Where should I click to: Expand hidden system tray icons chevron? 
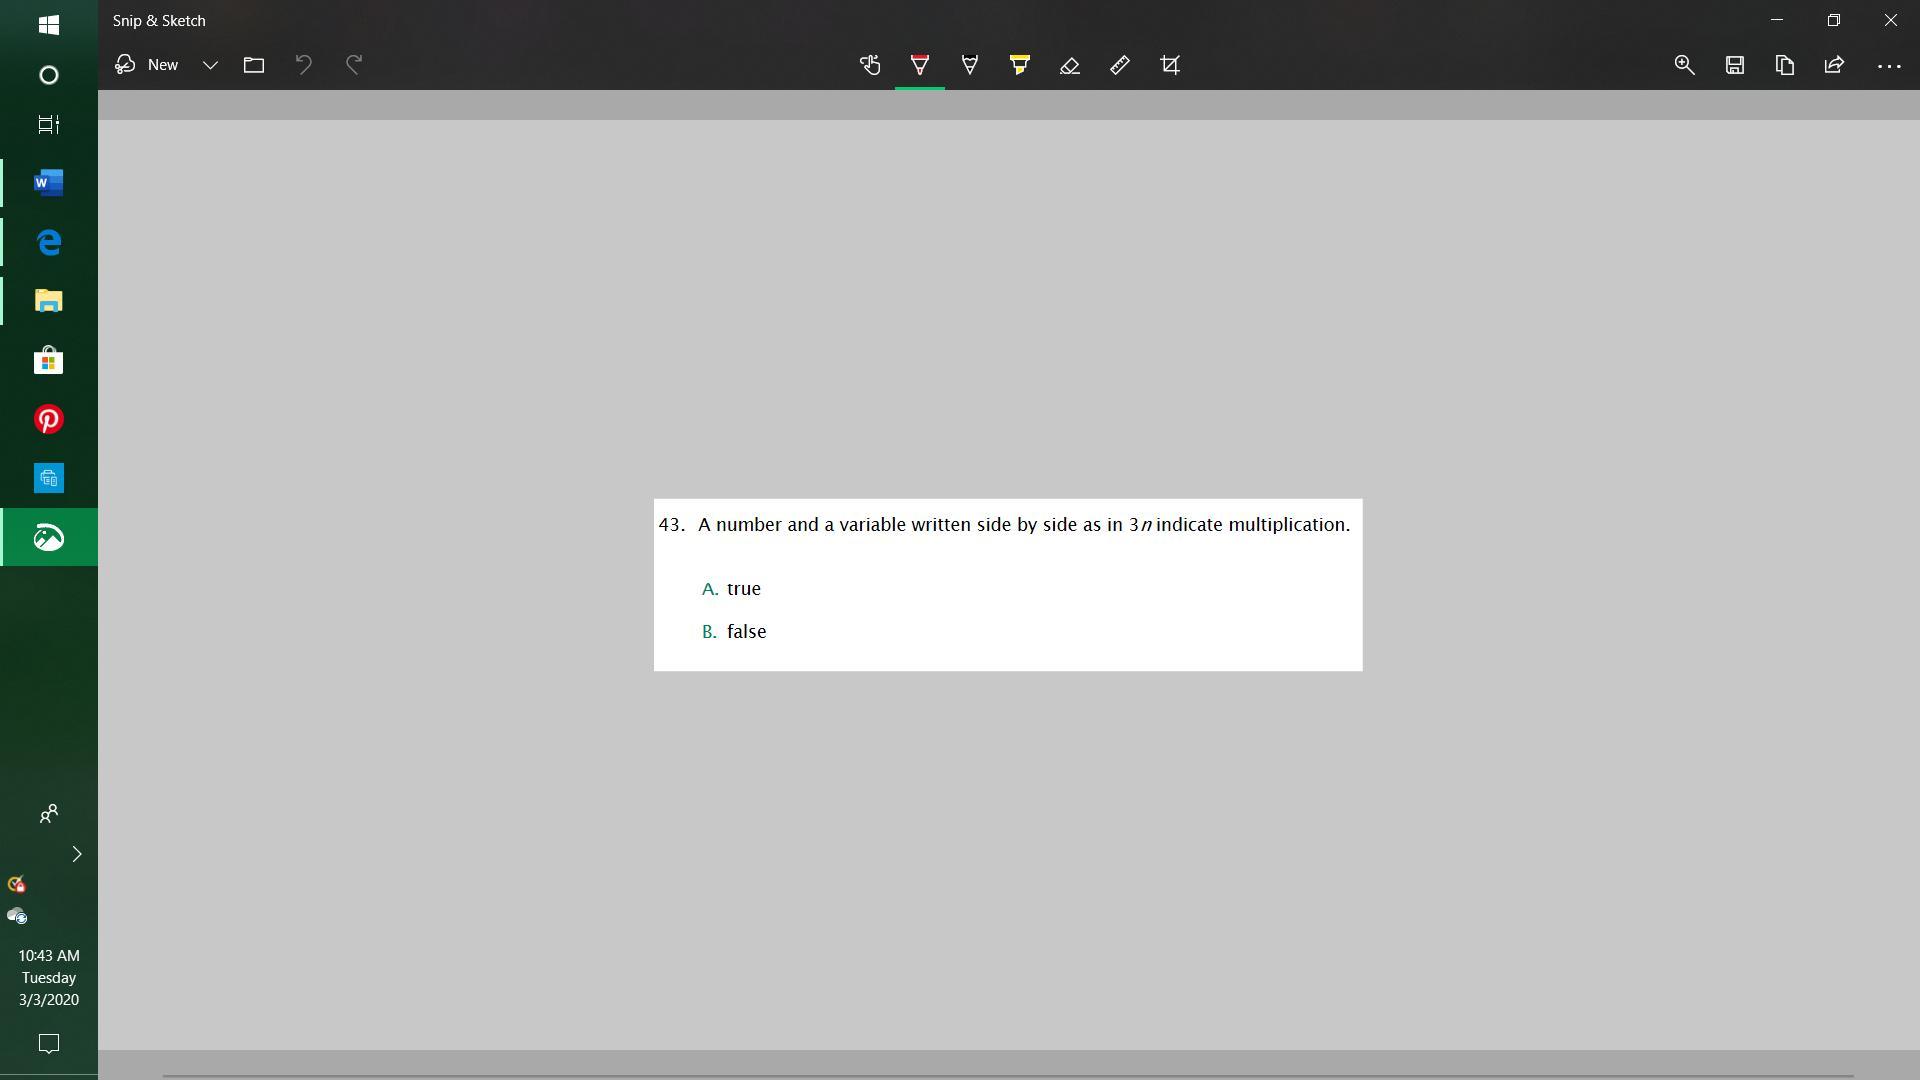point(77,854)
